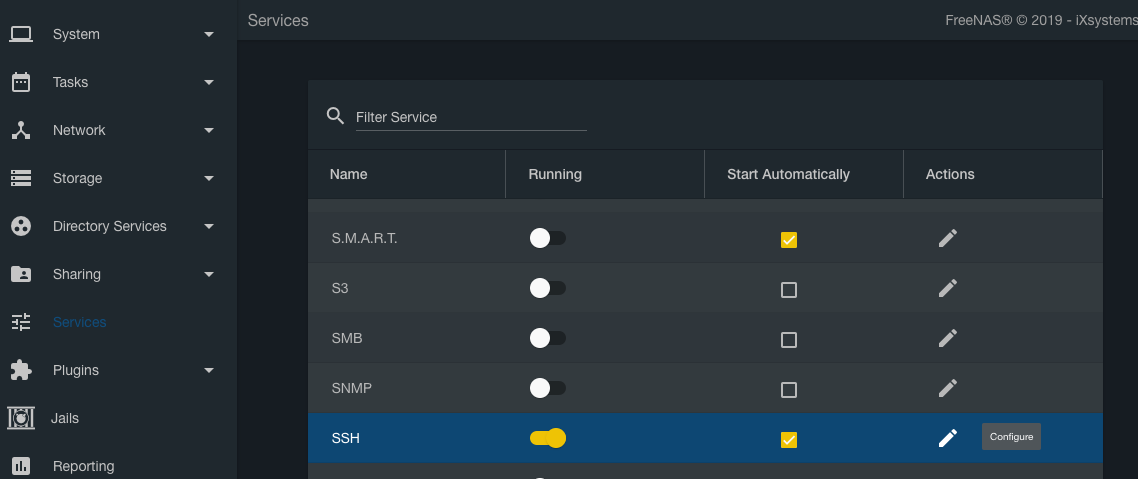
Task: Uncheck Start Automatically for SSH
Action: click(789, 440)
